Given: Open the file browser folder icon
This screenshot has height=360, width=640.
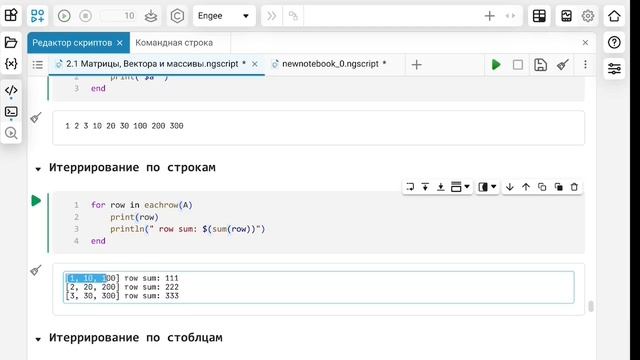Looking at the screenshot, I should (x=11, y=42).
